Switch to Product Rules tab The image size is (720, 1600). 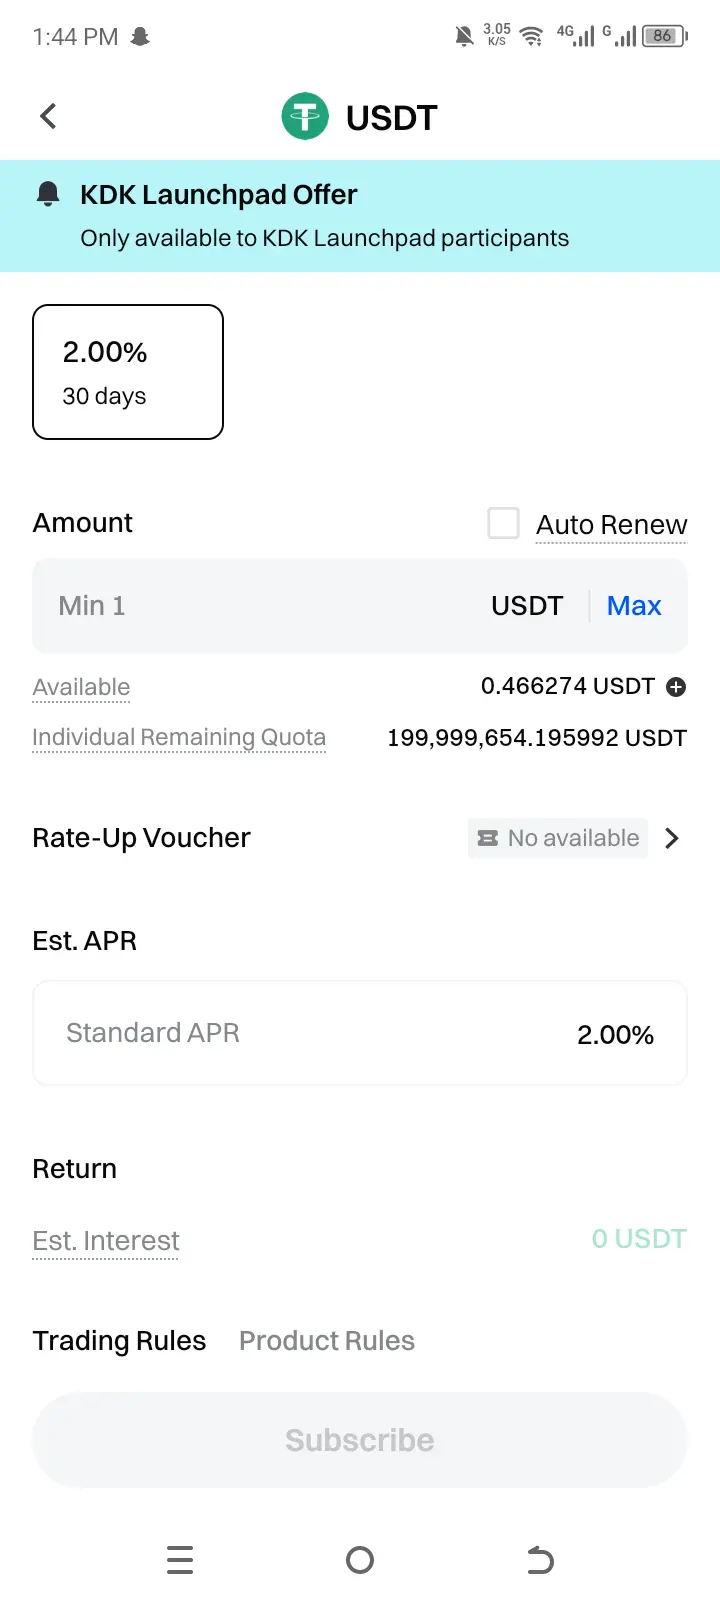[327, 1341]
